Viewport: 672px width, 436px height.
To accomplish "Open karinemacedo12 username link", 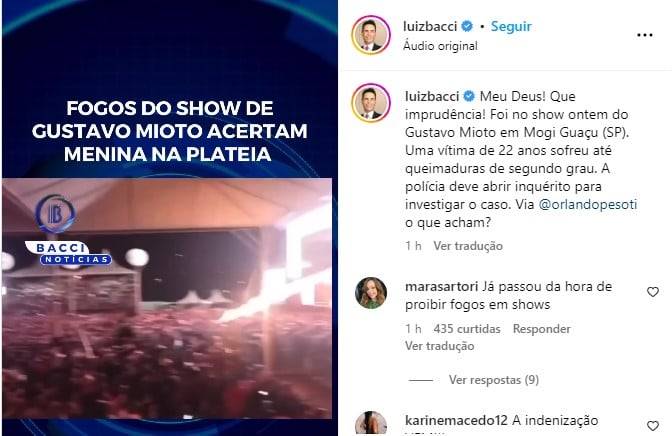I will [456, 420].
